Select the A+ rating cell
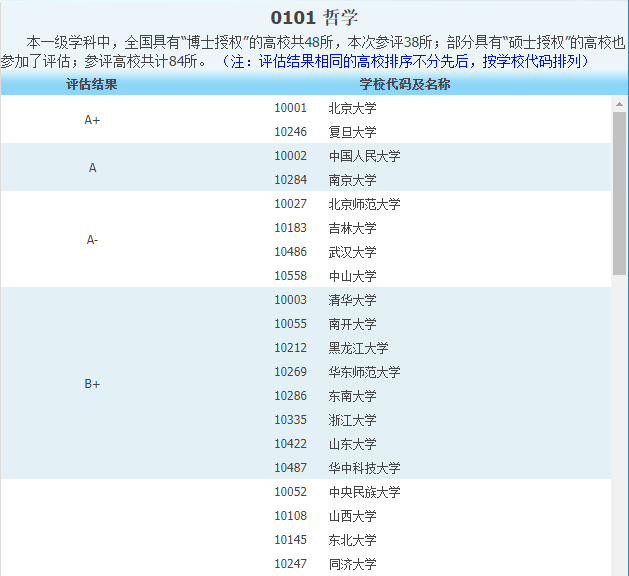The width and height of the screenshot is (629, 576). pyautogui.click(x=92, y=120)
